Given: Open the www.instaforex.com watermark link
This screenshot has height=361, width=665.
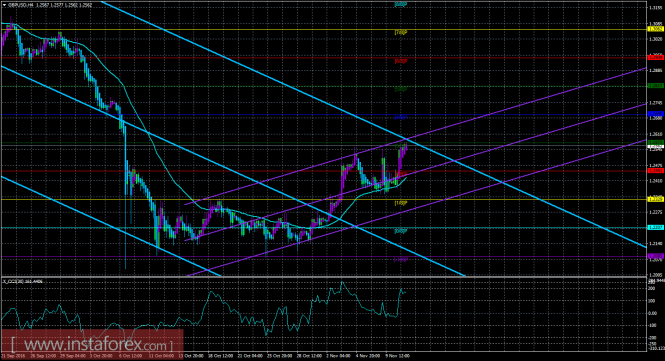Looking at the screenshot, I should coord(92,344).
